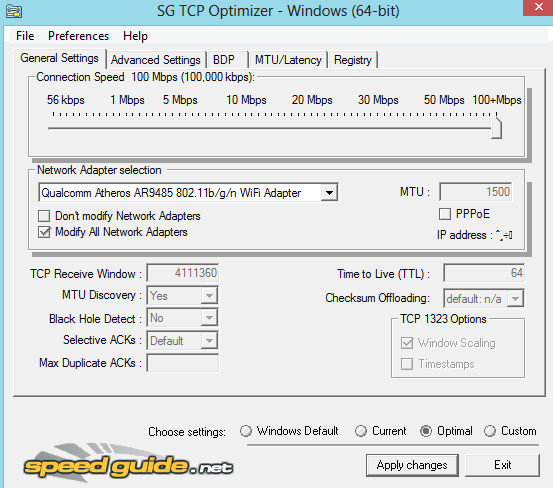Open the Preferences menu

pos(78,36)
